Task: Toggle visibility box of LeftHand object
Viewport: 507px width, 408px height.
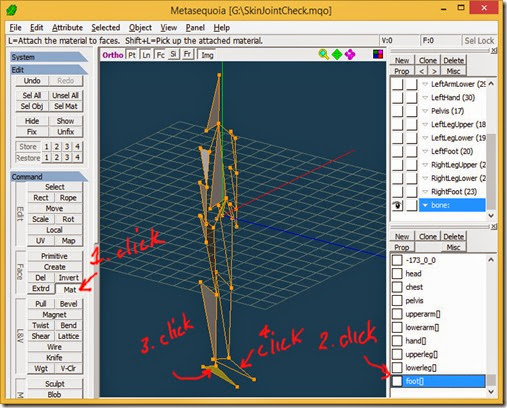Action: (397, 98)
